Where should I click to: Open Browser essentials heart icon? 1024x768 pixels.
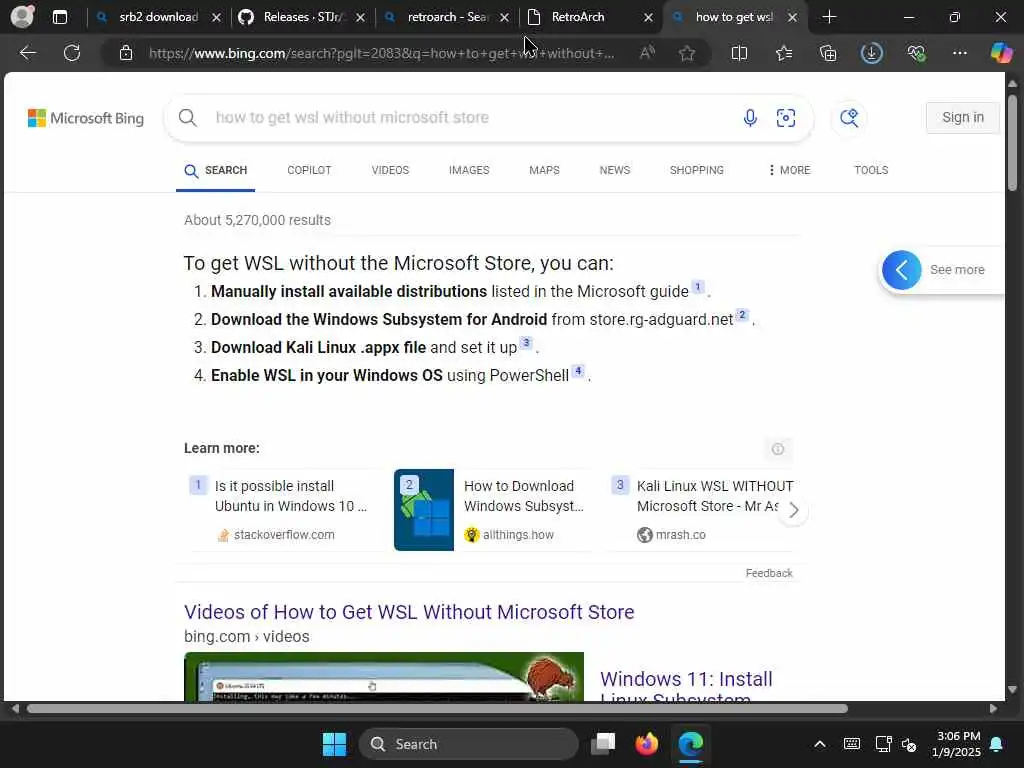916,53
